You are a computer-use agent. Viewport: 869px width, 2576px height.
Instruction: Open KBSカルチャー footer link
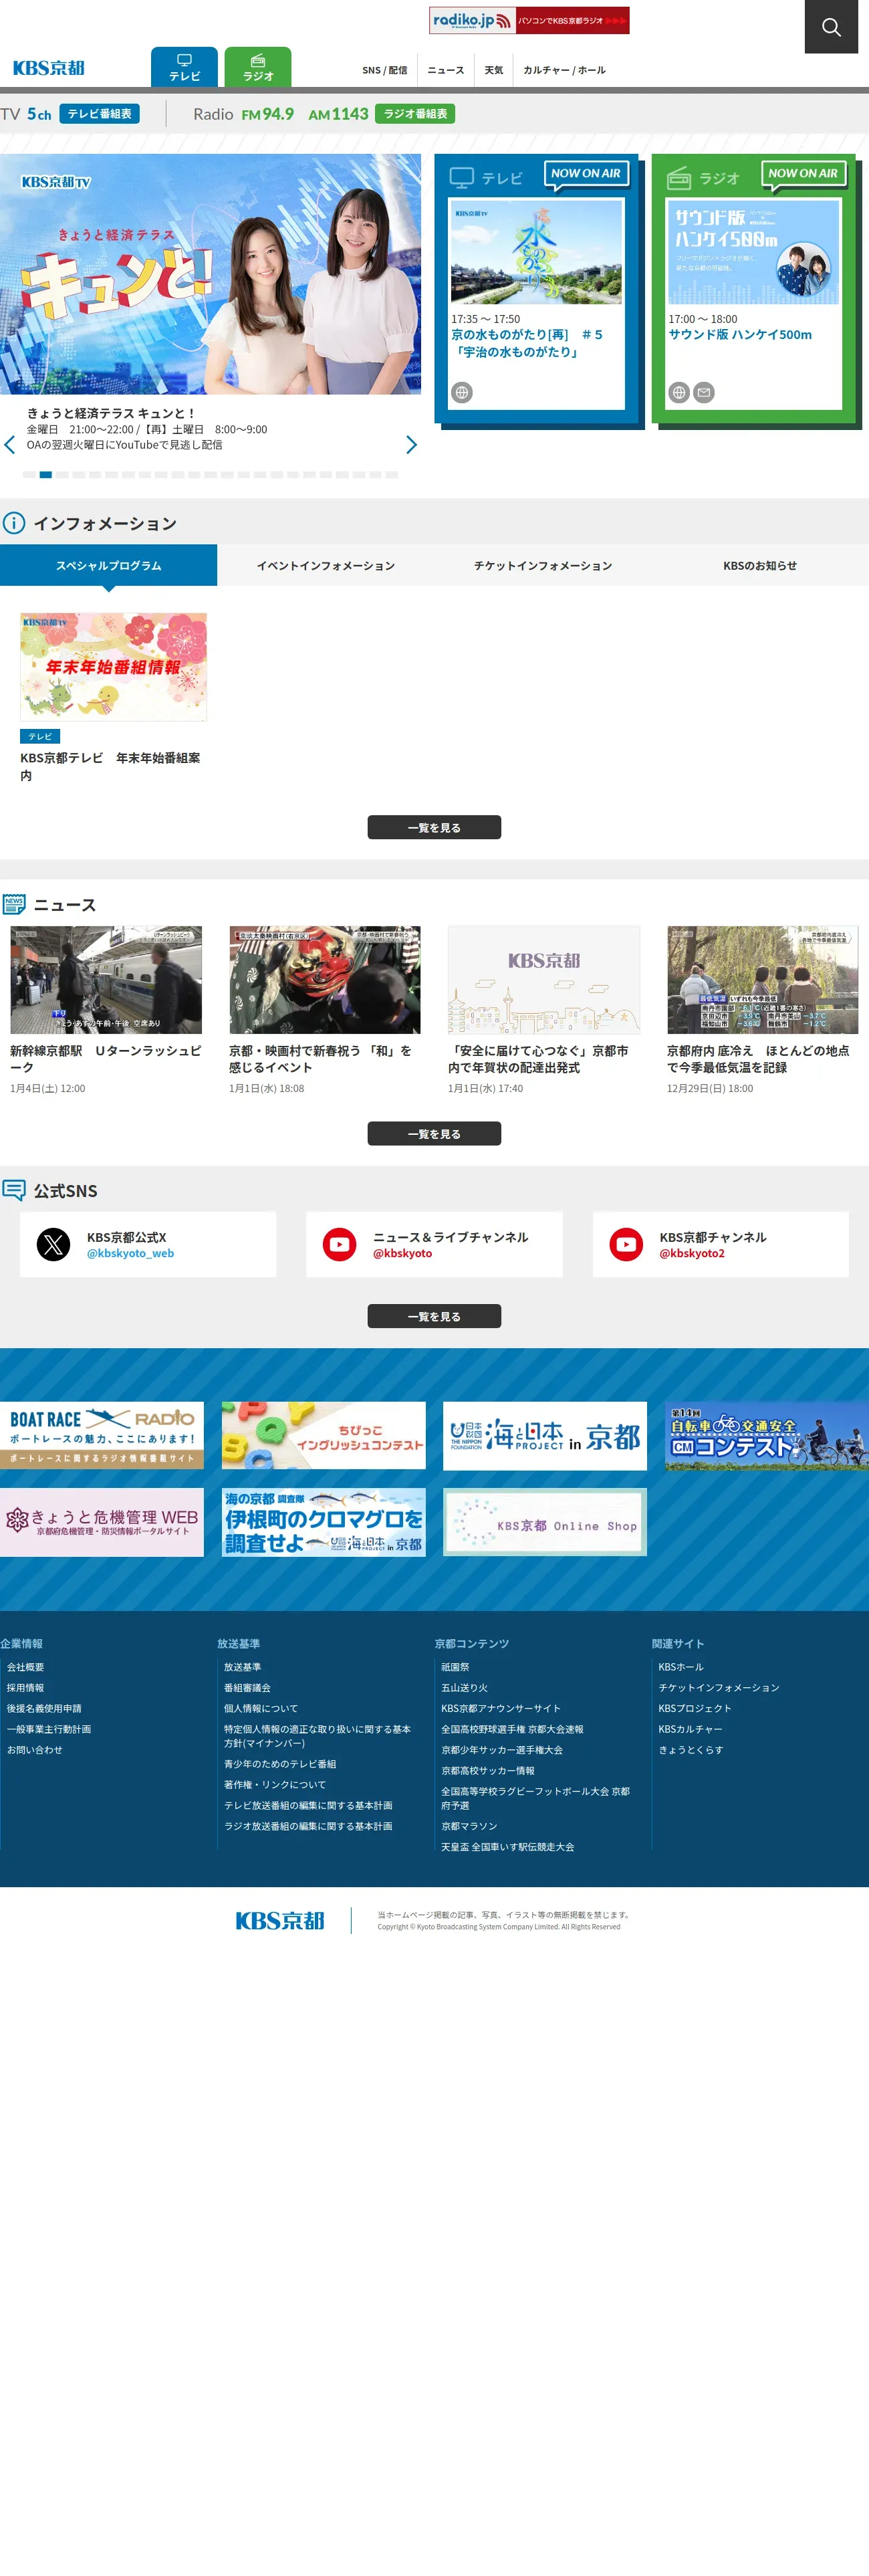click(690, 1728)
